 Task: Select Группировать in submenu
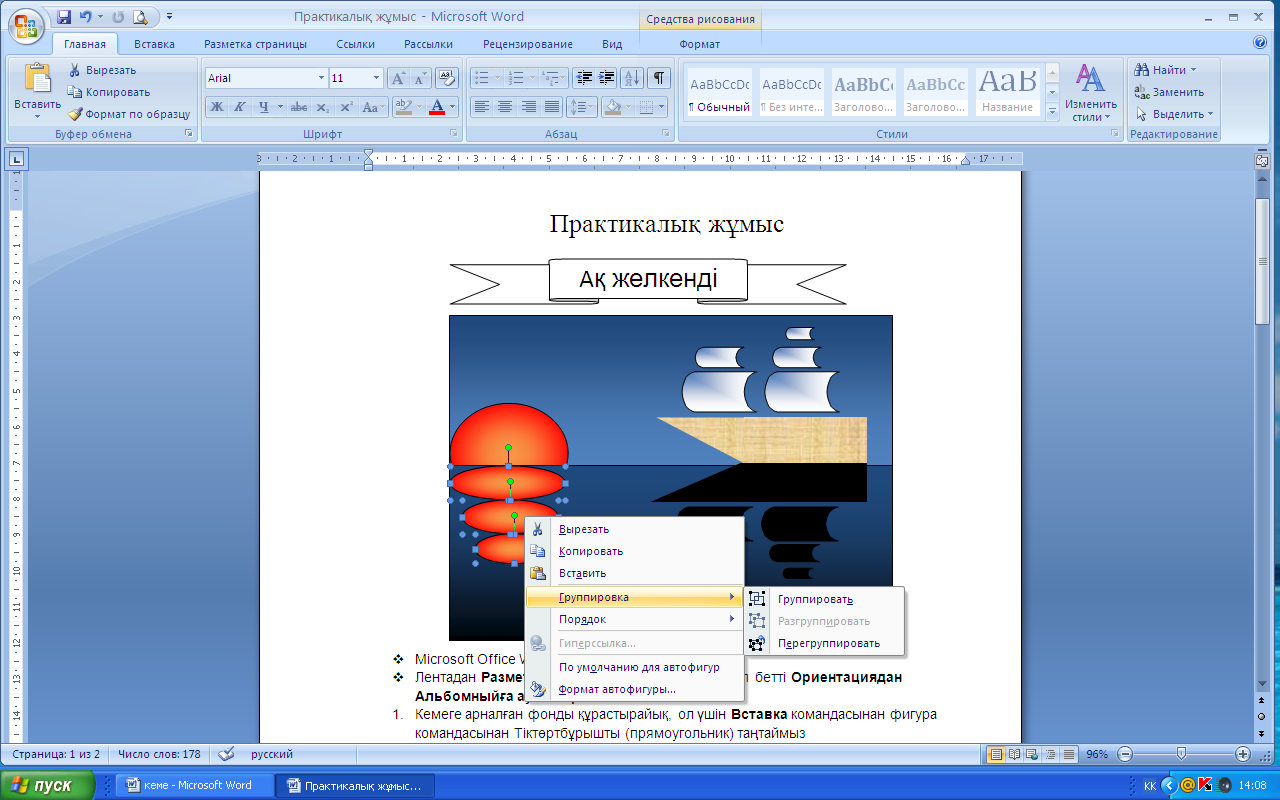point(824,599)
